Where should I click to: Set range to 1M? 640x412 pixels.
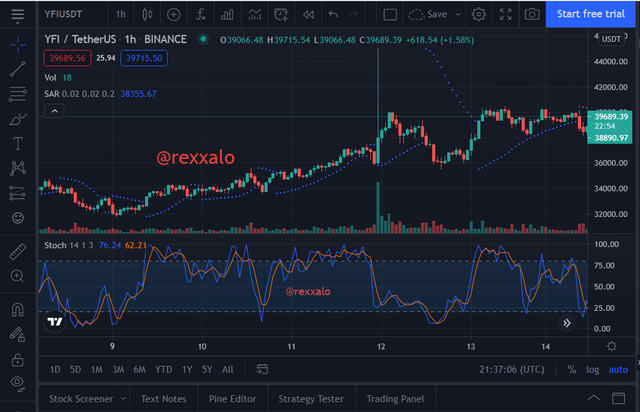coord(96,370)
